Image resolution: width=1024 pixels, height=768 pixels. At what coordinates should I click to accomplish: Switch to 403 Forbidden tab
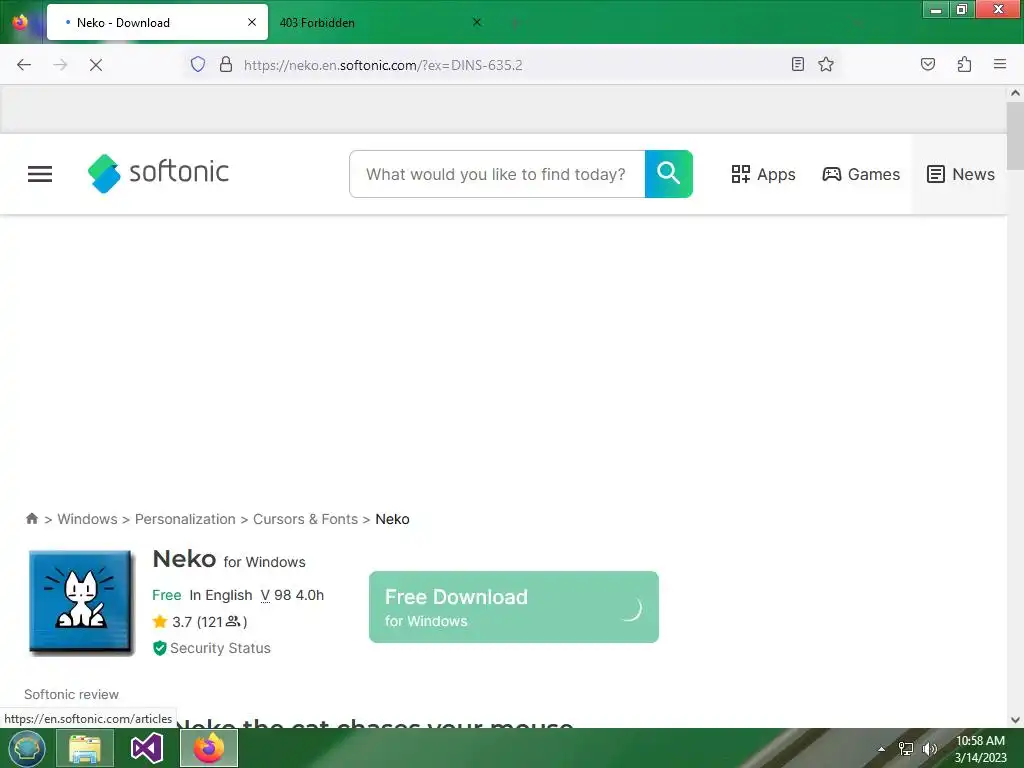(x=381, y=22)
